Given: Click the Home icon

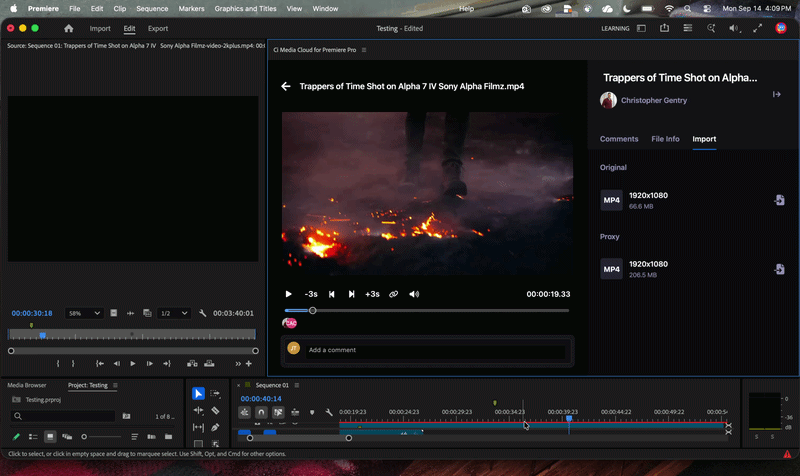Looking at the screenshot, I should (68, 29).
